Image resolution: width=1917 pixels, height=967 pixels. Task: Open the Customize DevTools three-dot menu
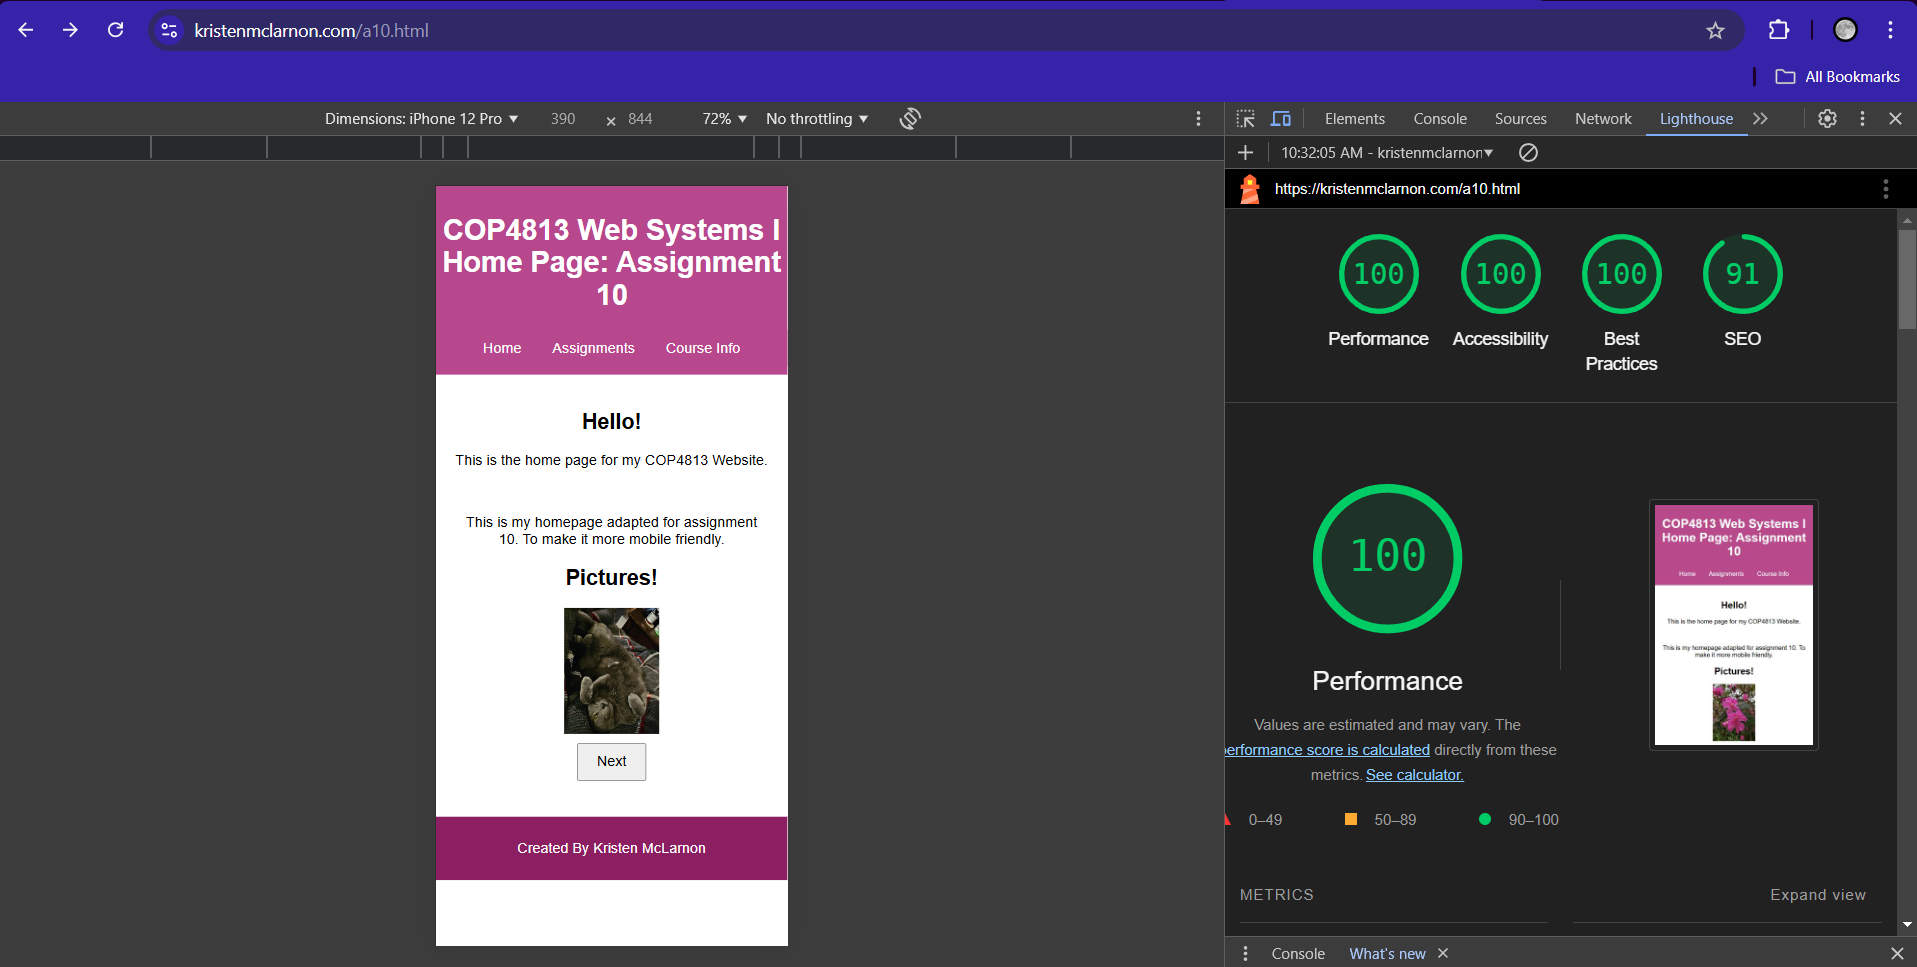1862,119
